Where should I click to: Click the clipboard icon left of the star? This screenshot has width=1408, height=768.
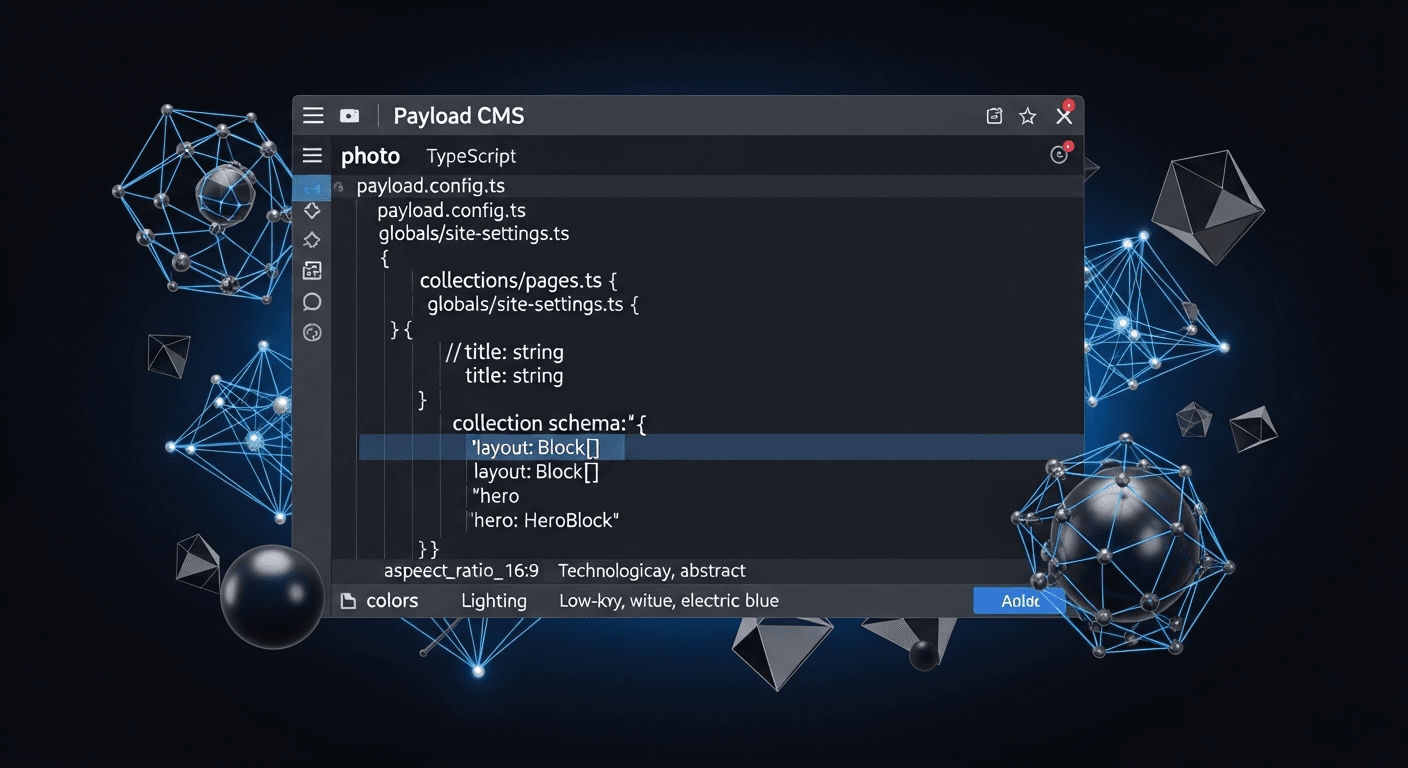[994, 116]
